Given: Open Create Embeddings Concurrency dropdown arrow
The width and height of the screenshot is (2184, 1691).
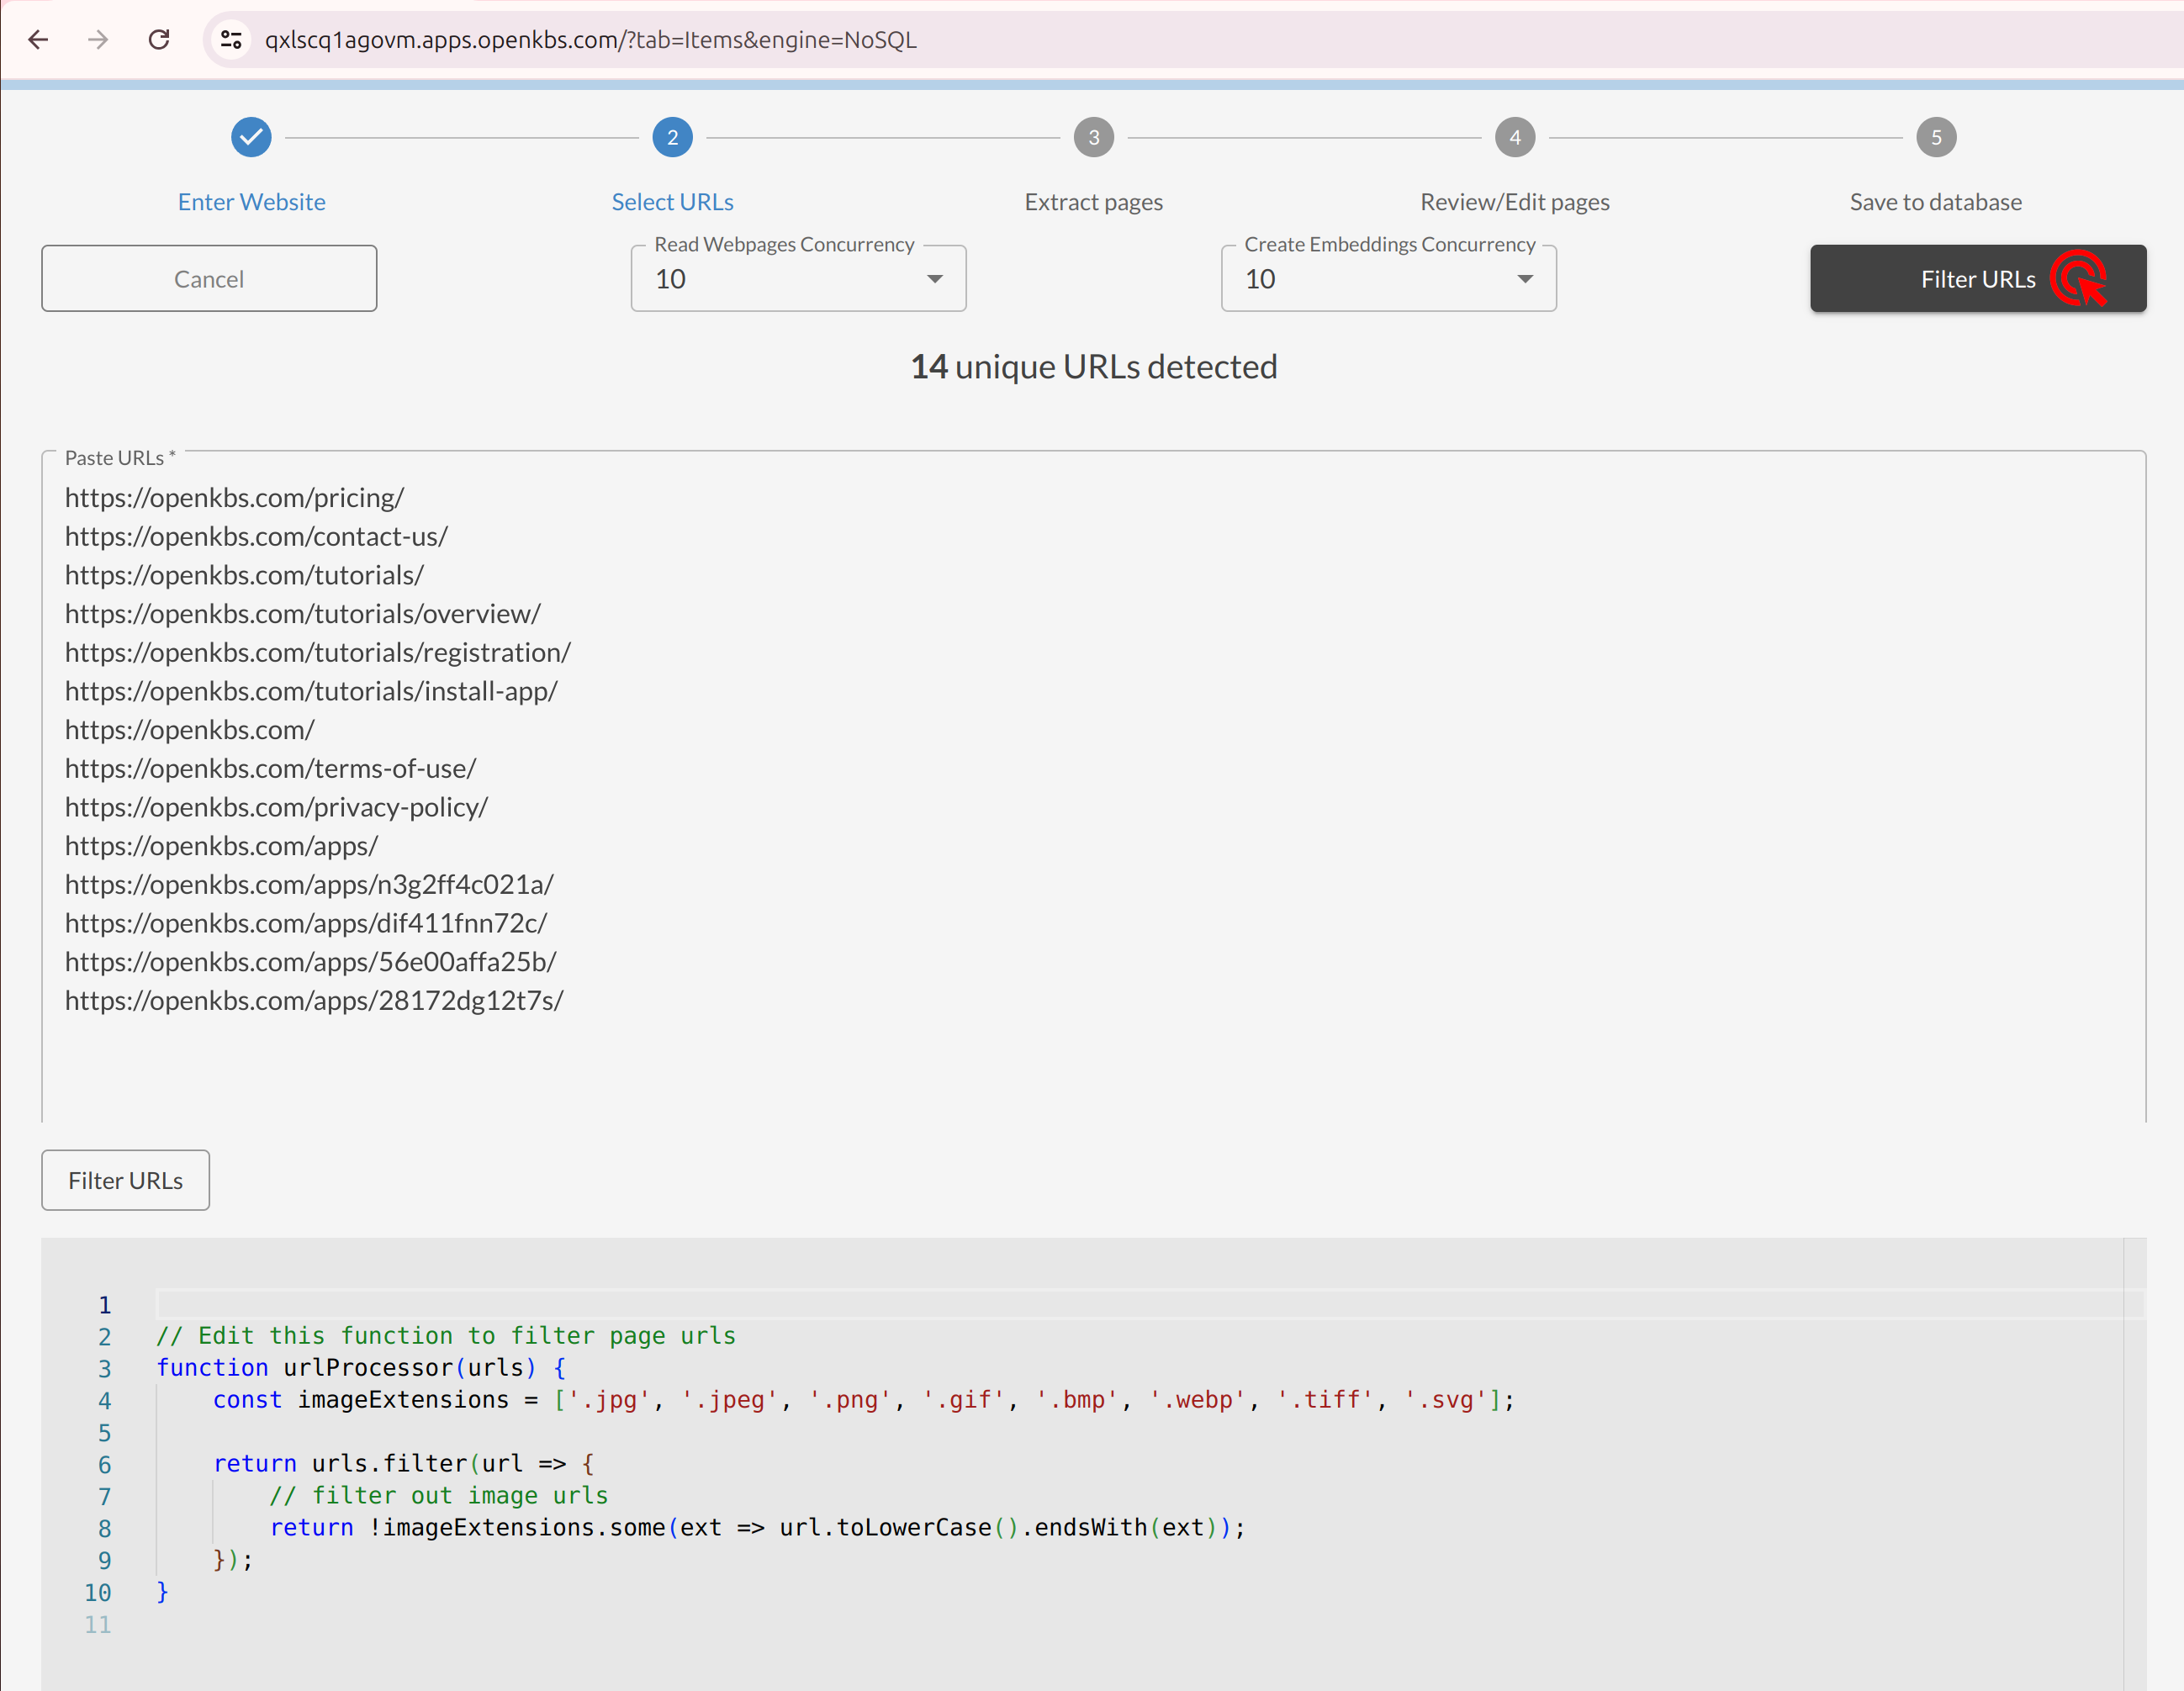Looking at the screenshot, I should point(1525,279).
